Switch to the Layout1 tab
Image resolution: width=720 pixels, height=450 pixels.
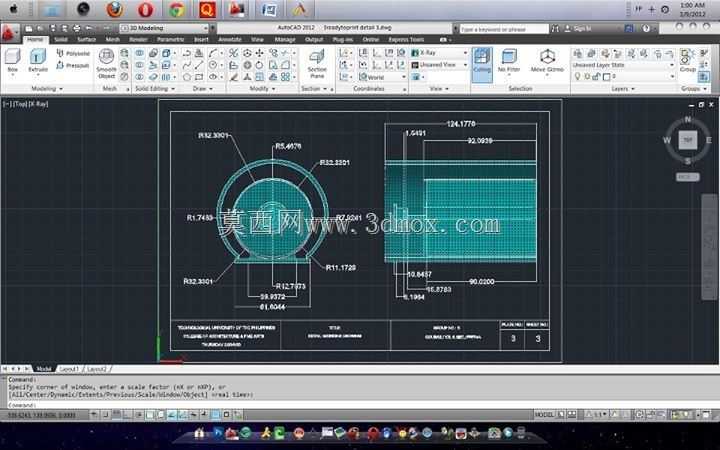click(x=69, y=369)
